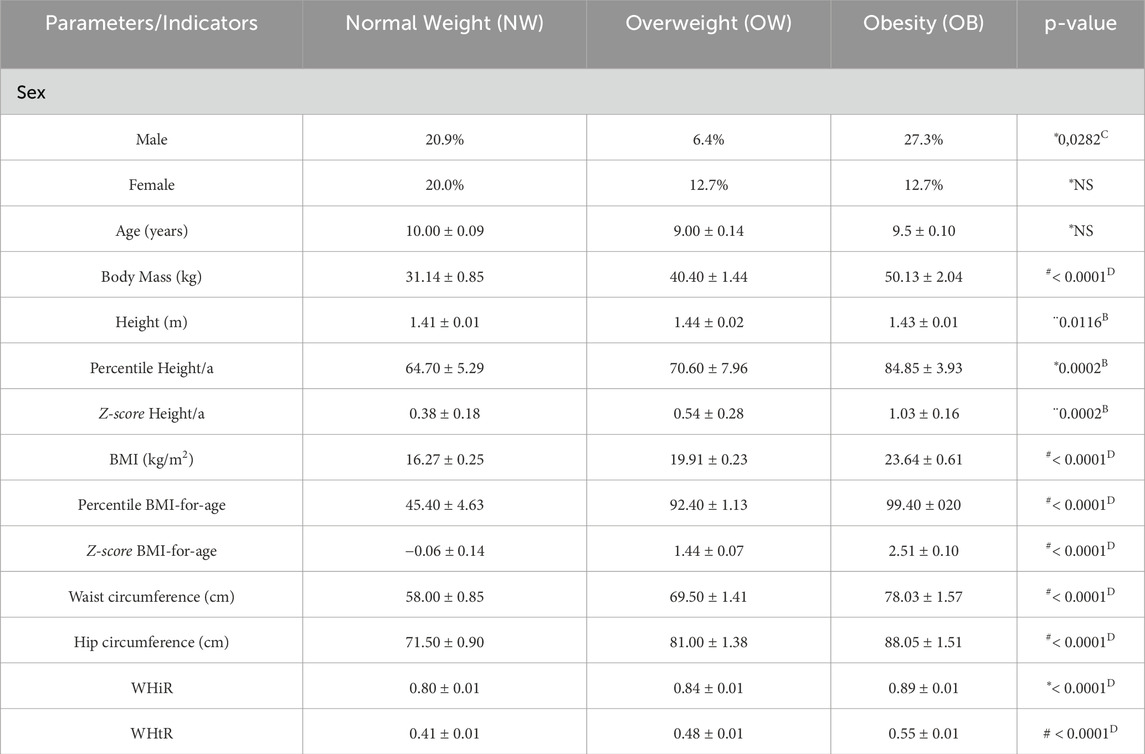Click the Overweight (OW) column header
1145x754 pixels.
point(708,23)
